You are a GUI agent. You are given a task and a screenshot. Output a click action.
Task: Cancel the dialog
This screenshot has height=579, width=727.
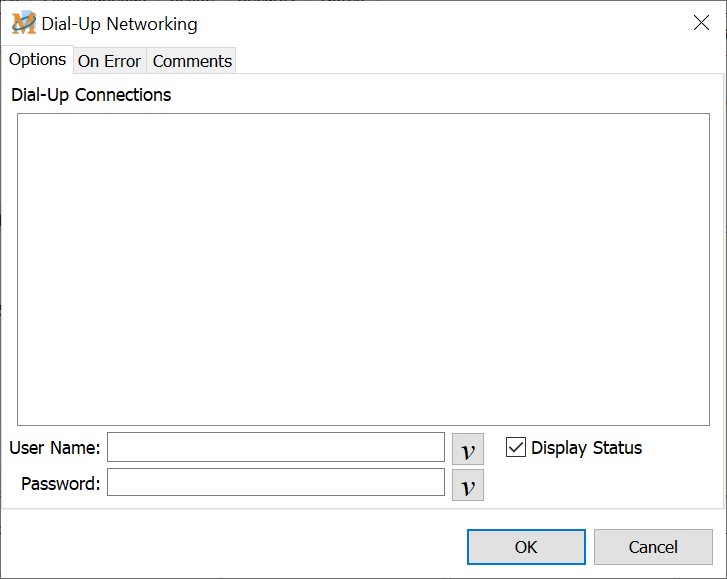(653, 547)
